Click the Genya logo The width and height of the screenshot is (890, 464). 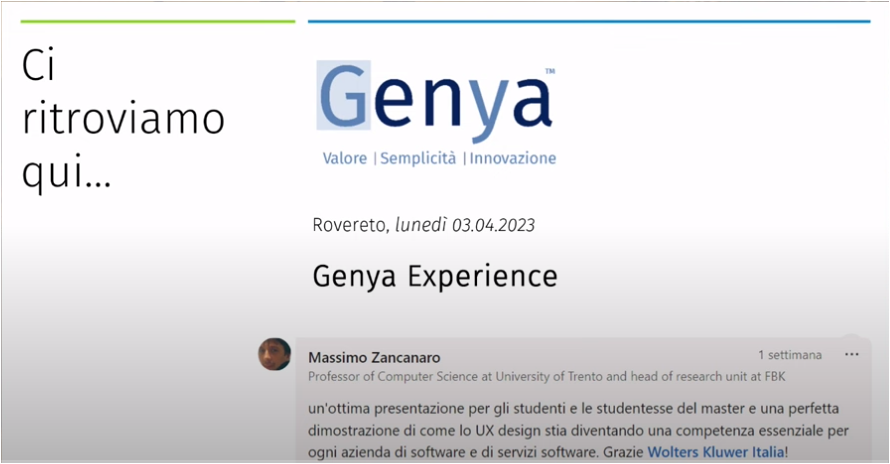[435, 101]
